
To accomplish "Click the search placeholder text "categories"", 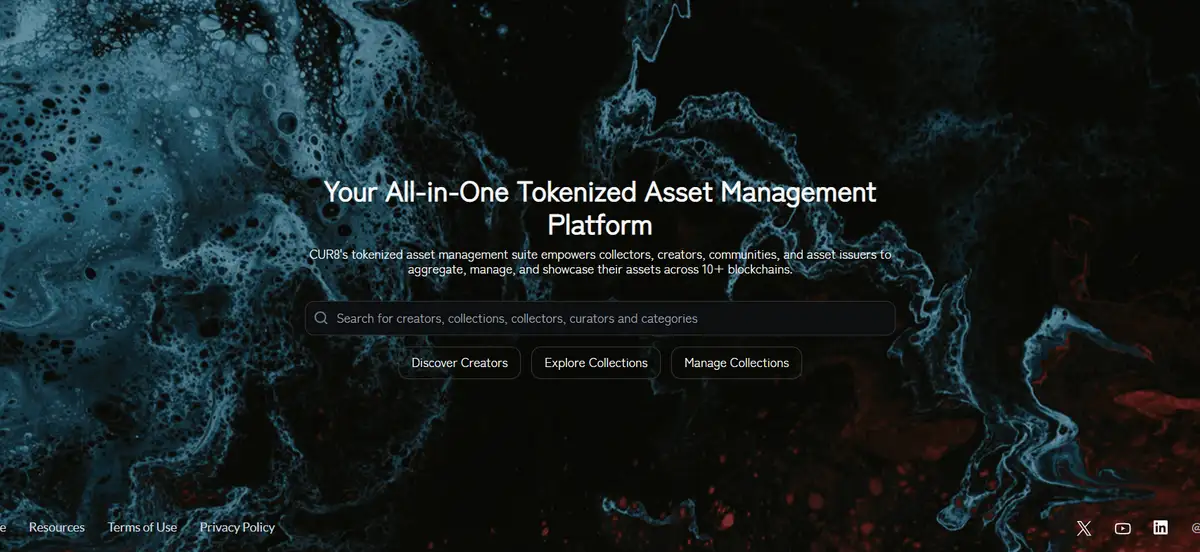I will point(669,318).
